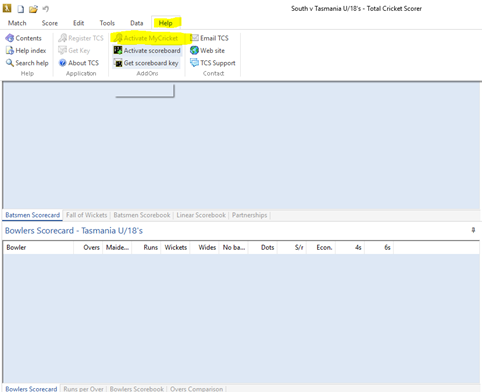Open the Data ribbon tab
Viewport: 482px width, 392px height.
pyautogui.click(x=137, y=23)
